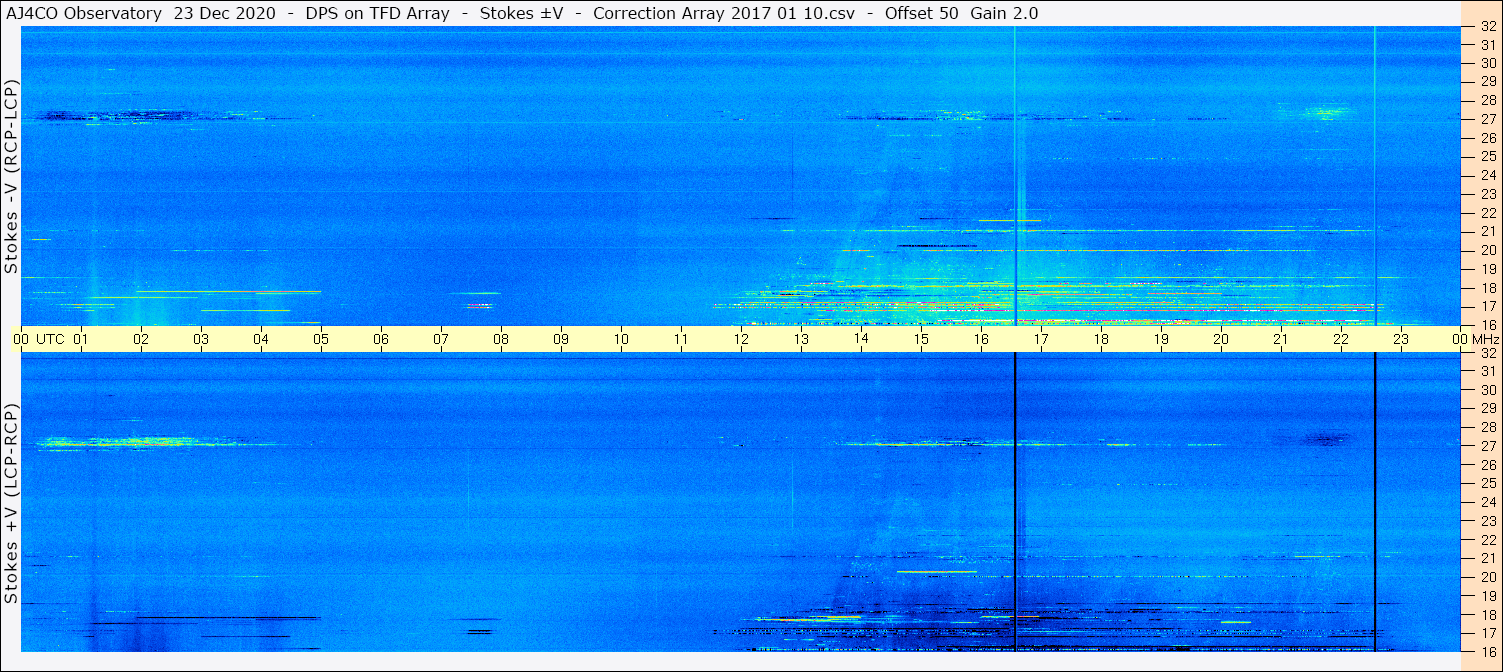Image resolution: width=1503 pixels, height=672 pixels.
Task: Click the MHz unit label on time axis
Action: pos(1485,339)
